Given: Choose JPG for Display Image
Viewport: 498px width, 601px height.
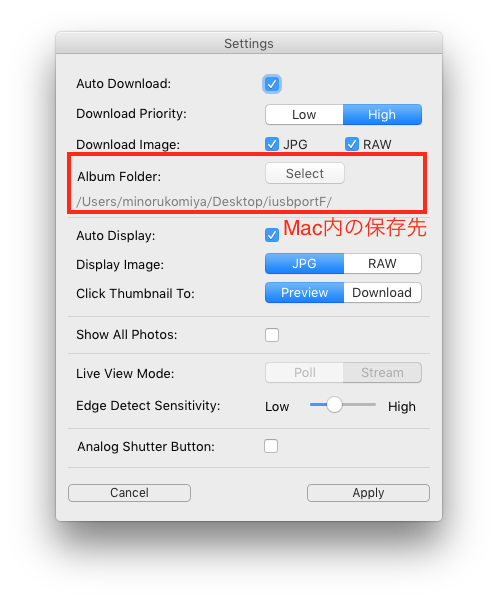Looking at the screenshot, I should 304,264.
